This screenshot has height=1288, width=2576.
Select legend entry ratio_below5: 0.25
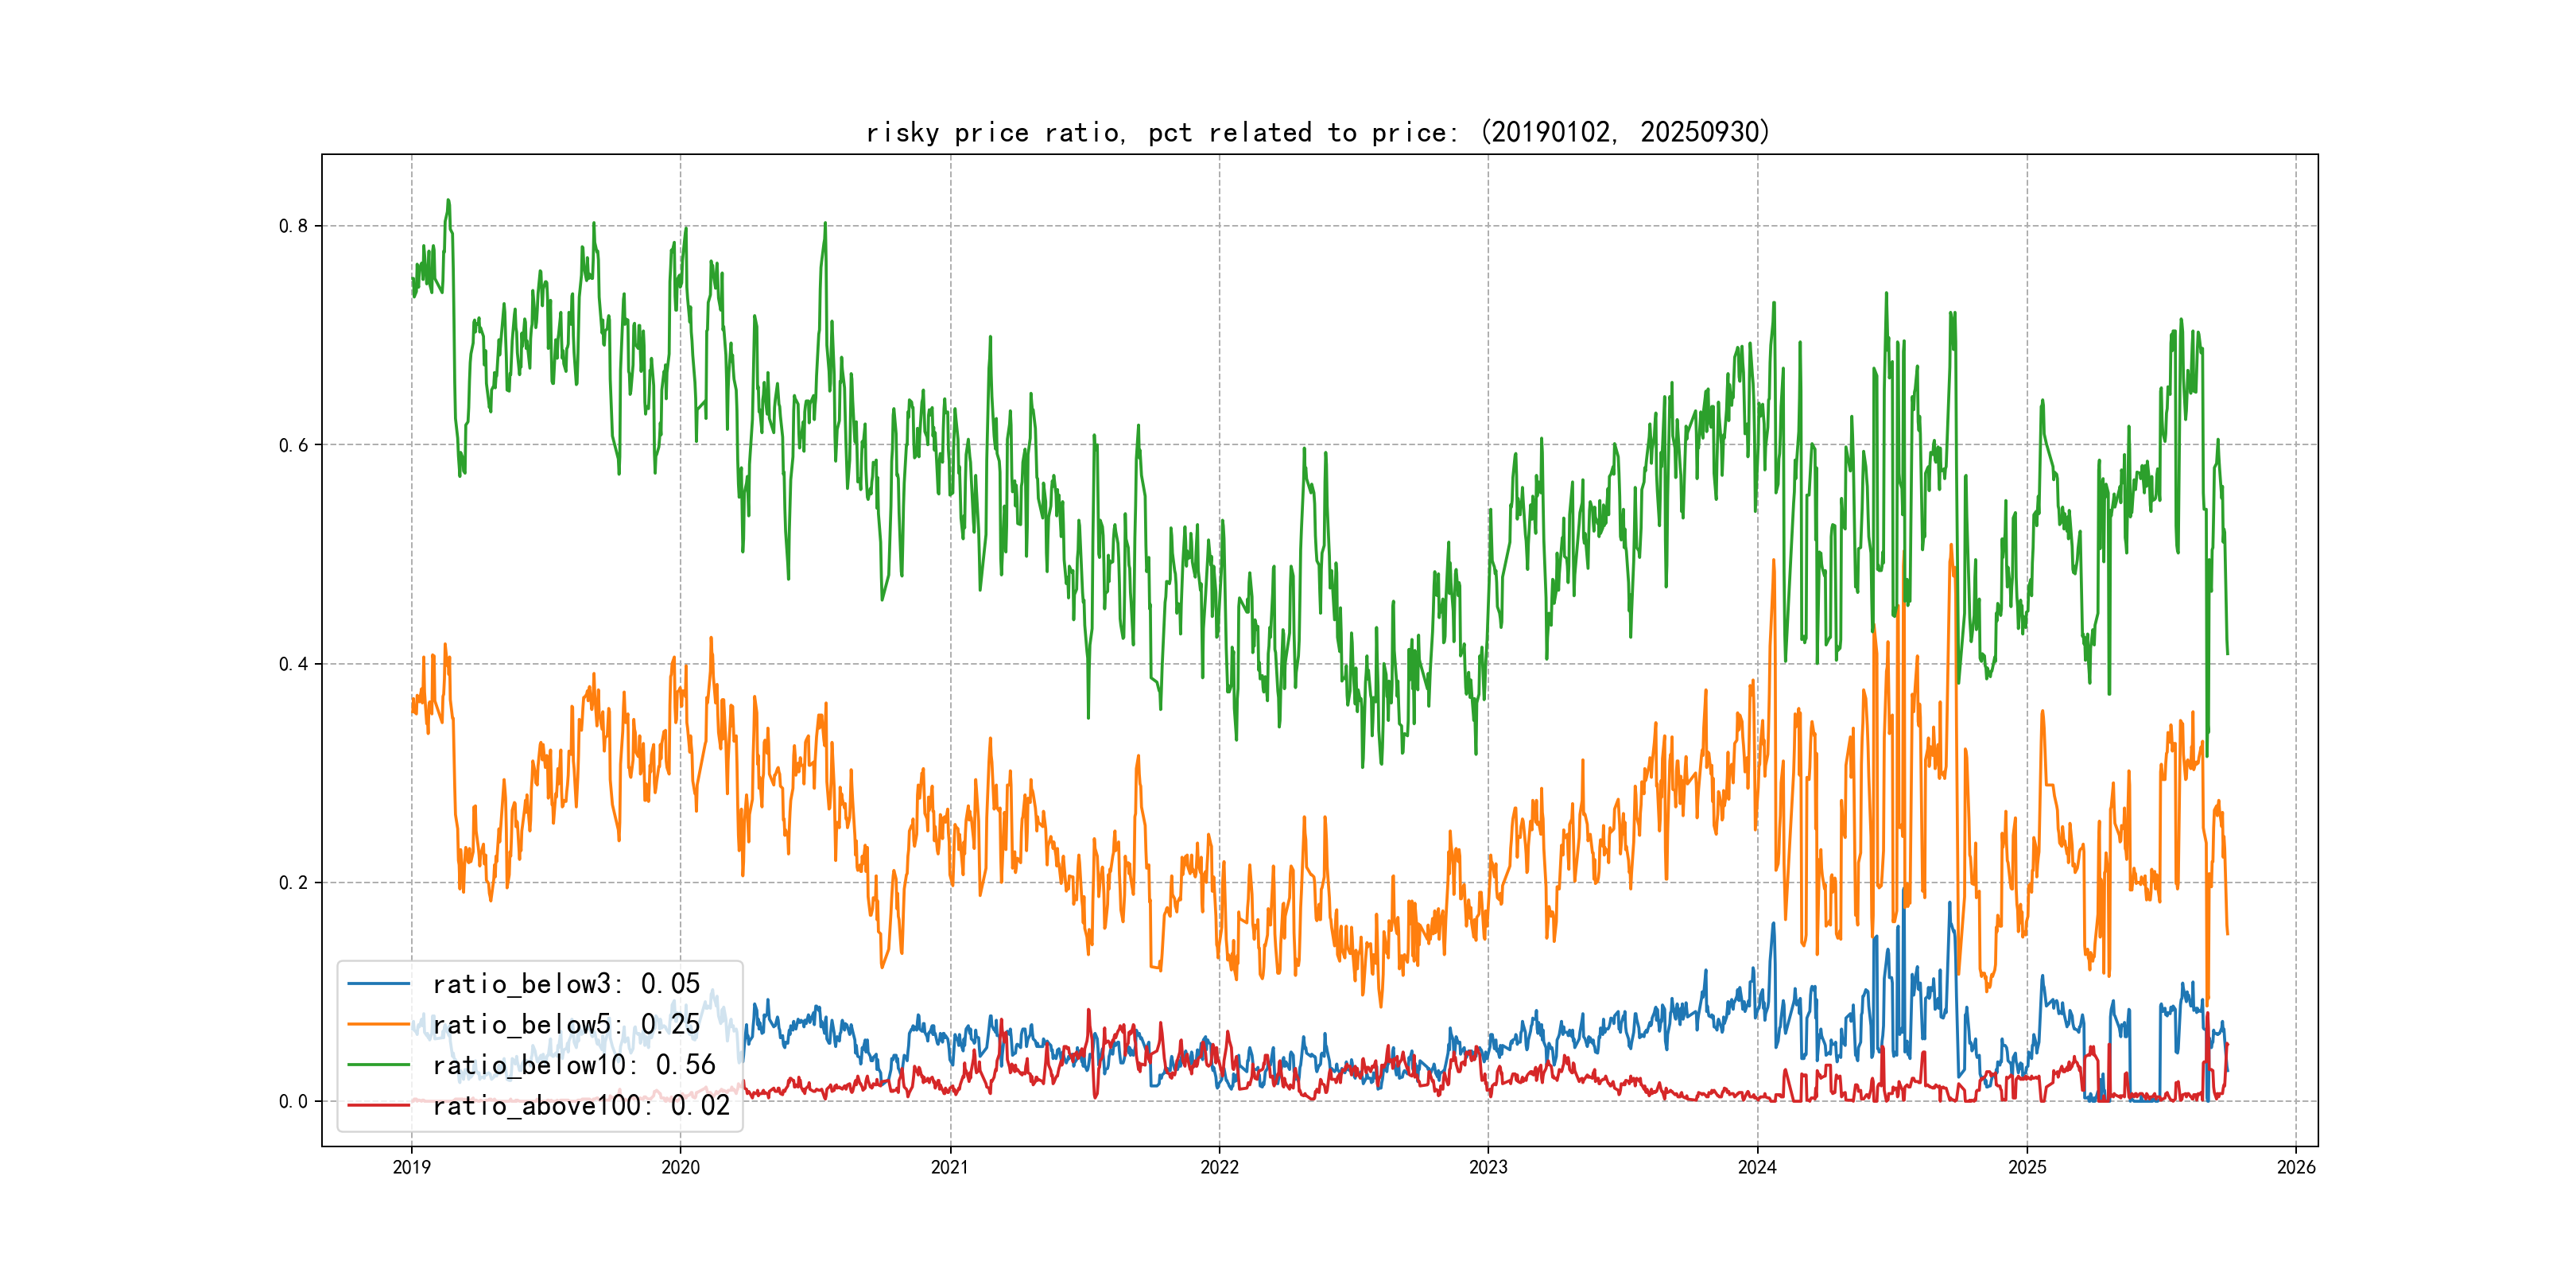[x=566, y=1024]
